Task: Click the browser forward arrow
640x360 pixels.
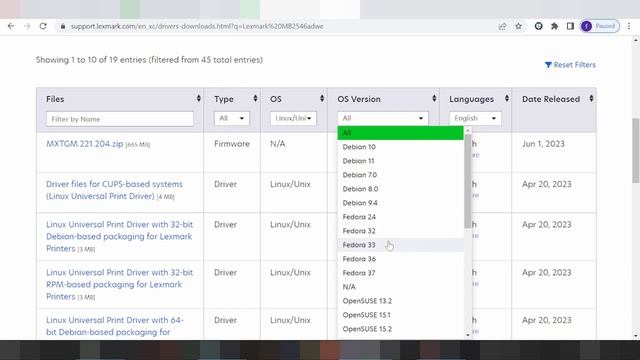Action: point(27,26)
